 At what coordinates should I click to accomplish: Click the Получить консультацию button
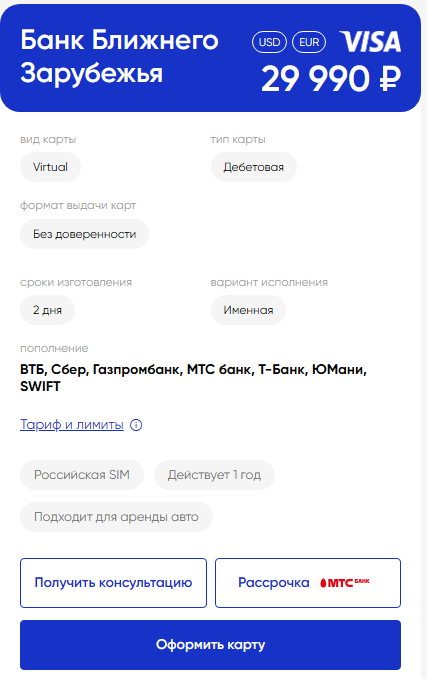113,583
